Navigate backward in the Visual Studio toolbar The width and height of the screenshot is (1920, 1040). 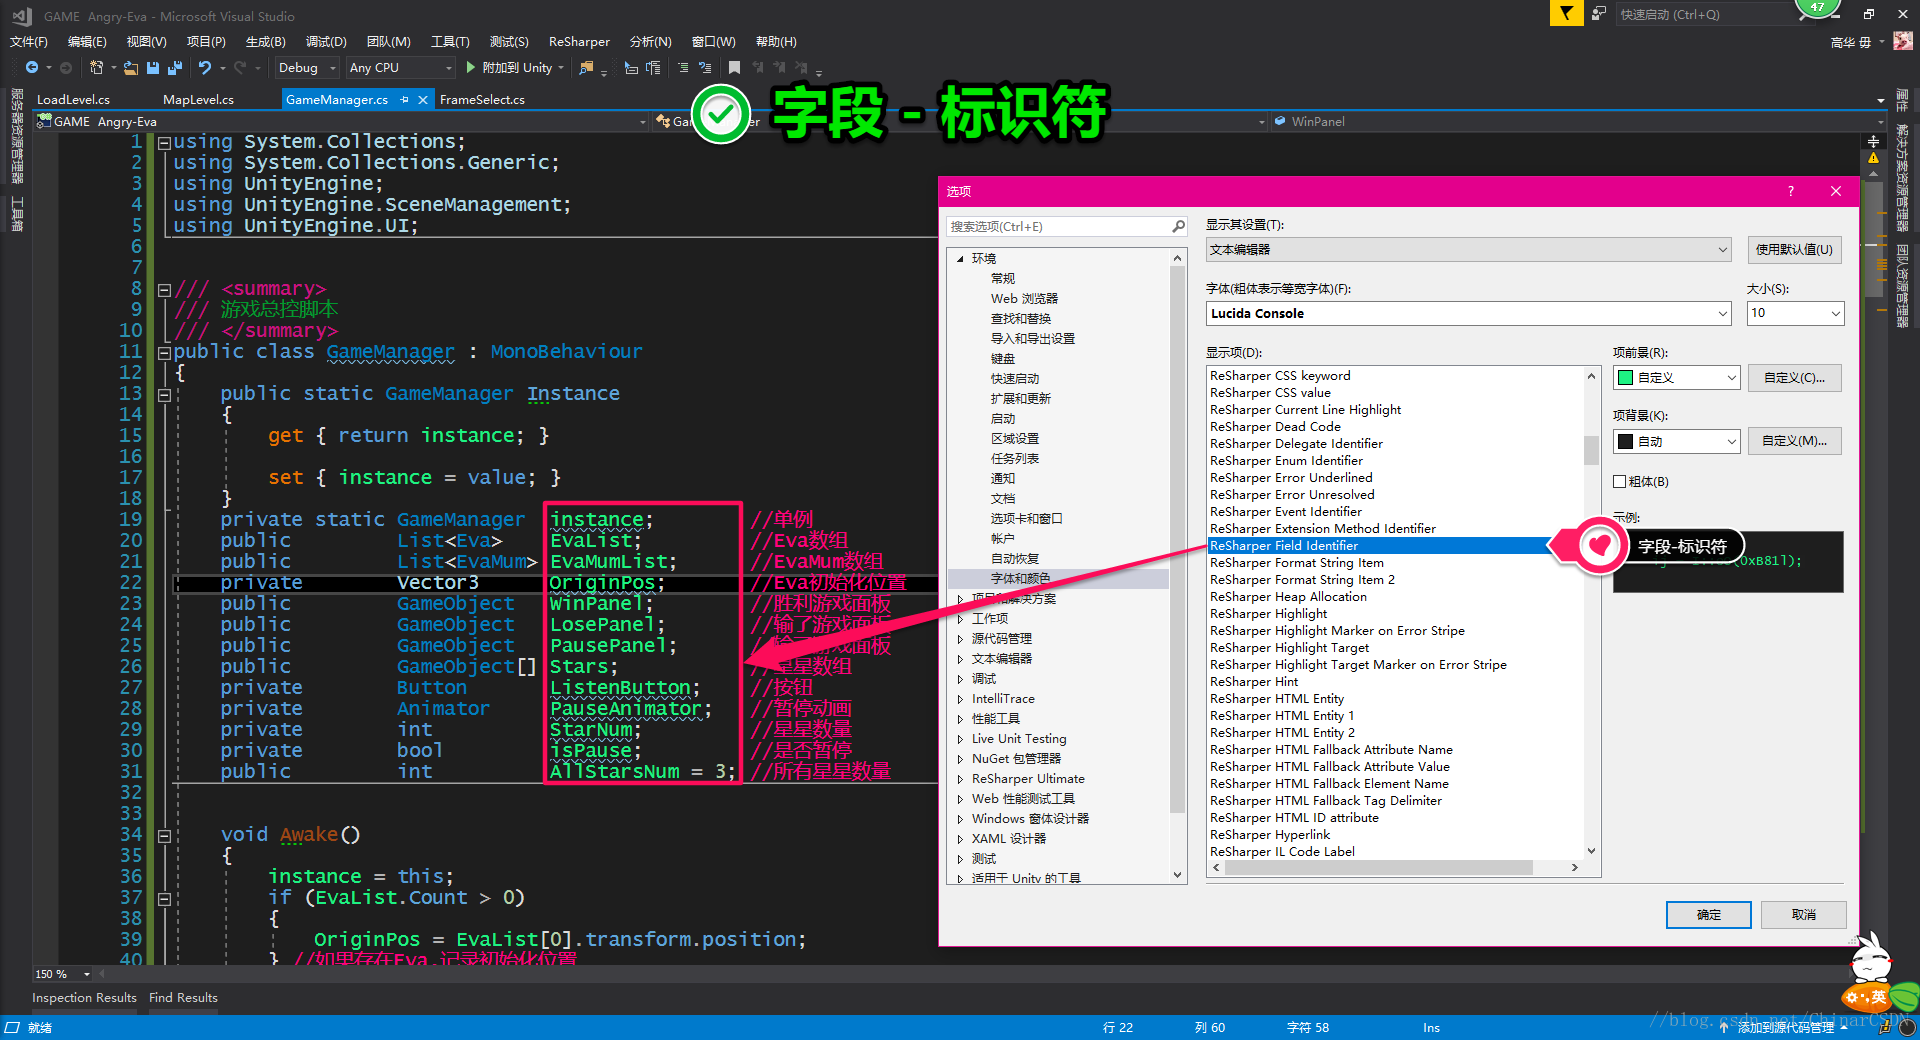pyautogui.click(x=32, y=67)
